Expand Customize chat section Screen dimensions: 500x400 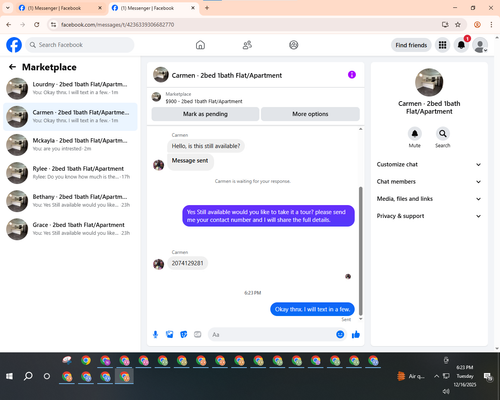(x=429, y=164)
